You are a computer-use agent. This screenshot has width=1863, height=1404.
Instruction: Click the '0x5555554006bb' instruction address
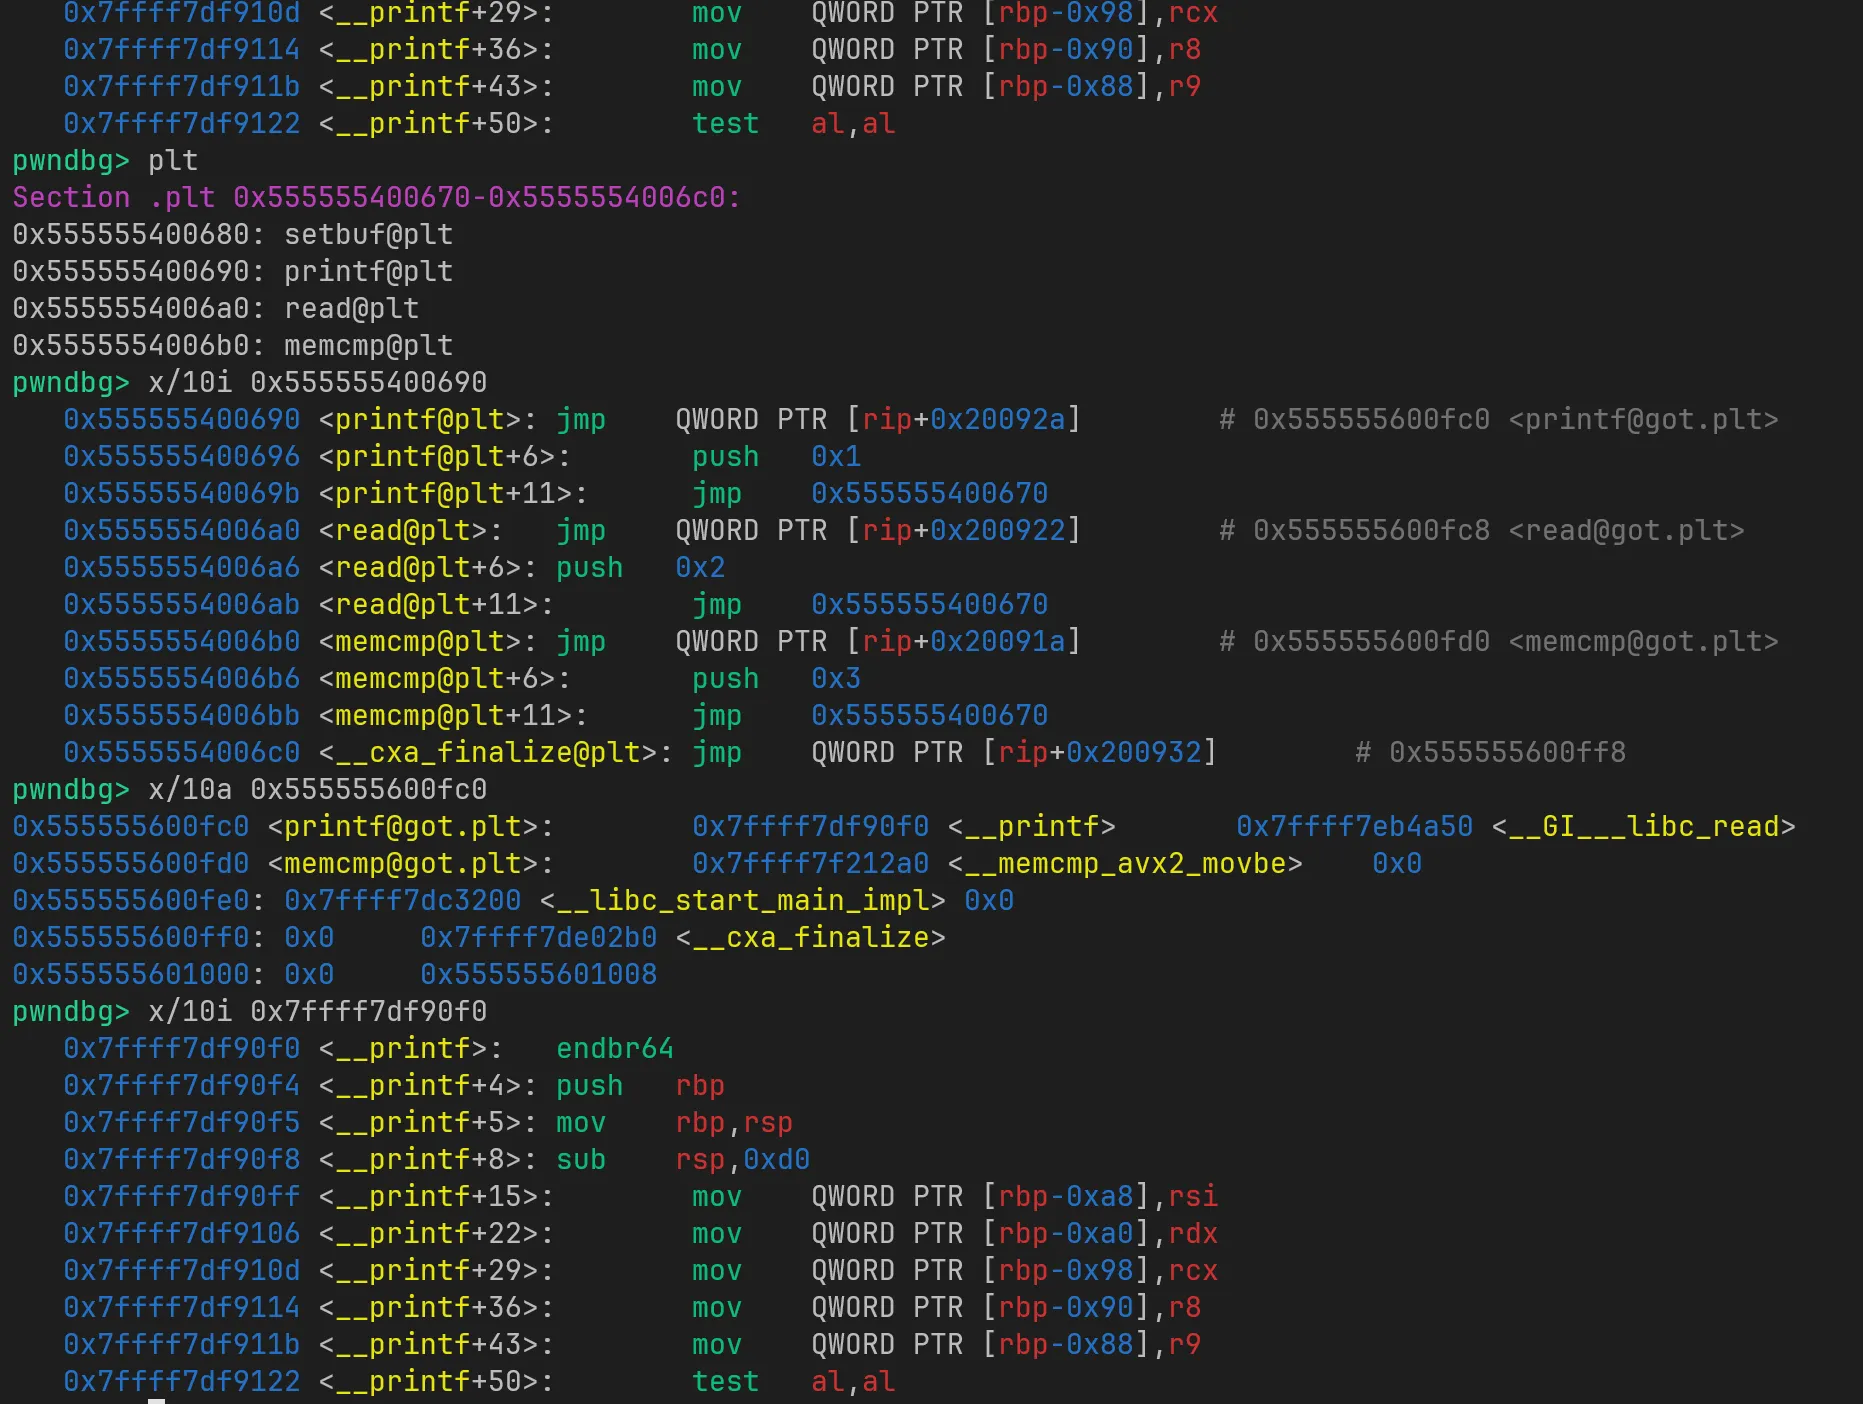tap(181, 716)
